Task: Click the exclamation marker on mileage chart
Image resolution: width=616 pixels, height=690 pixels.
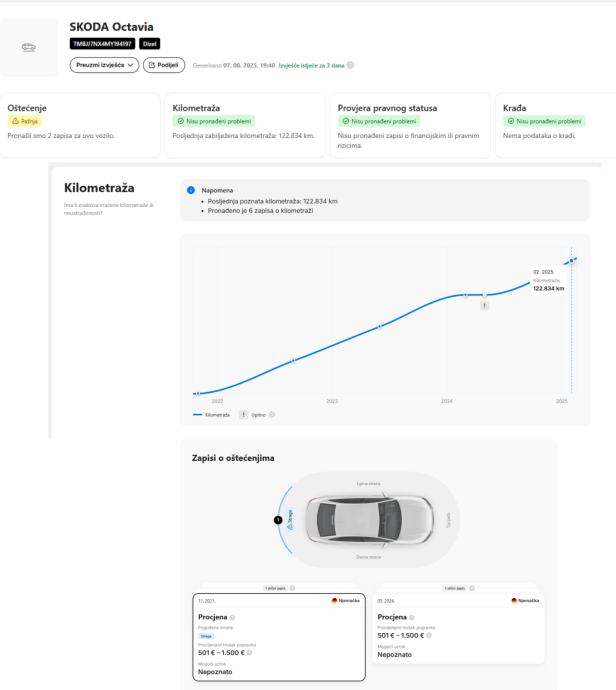Action: [x=484, y=305]
